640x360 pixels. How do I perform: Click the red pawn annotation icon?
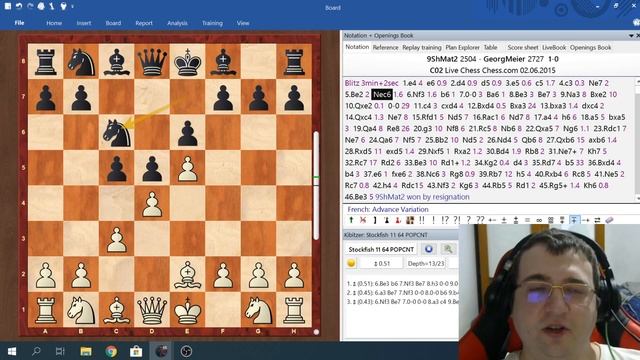[398, 220]
